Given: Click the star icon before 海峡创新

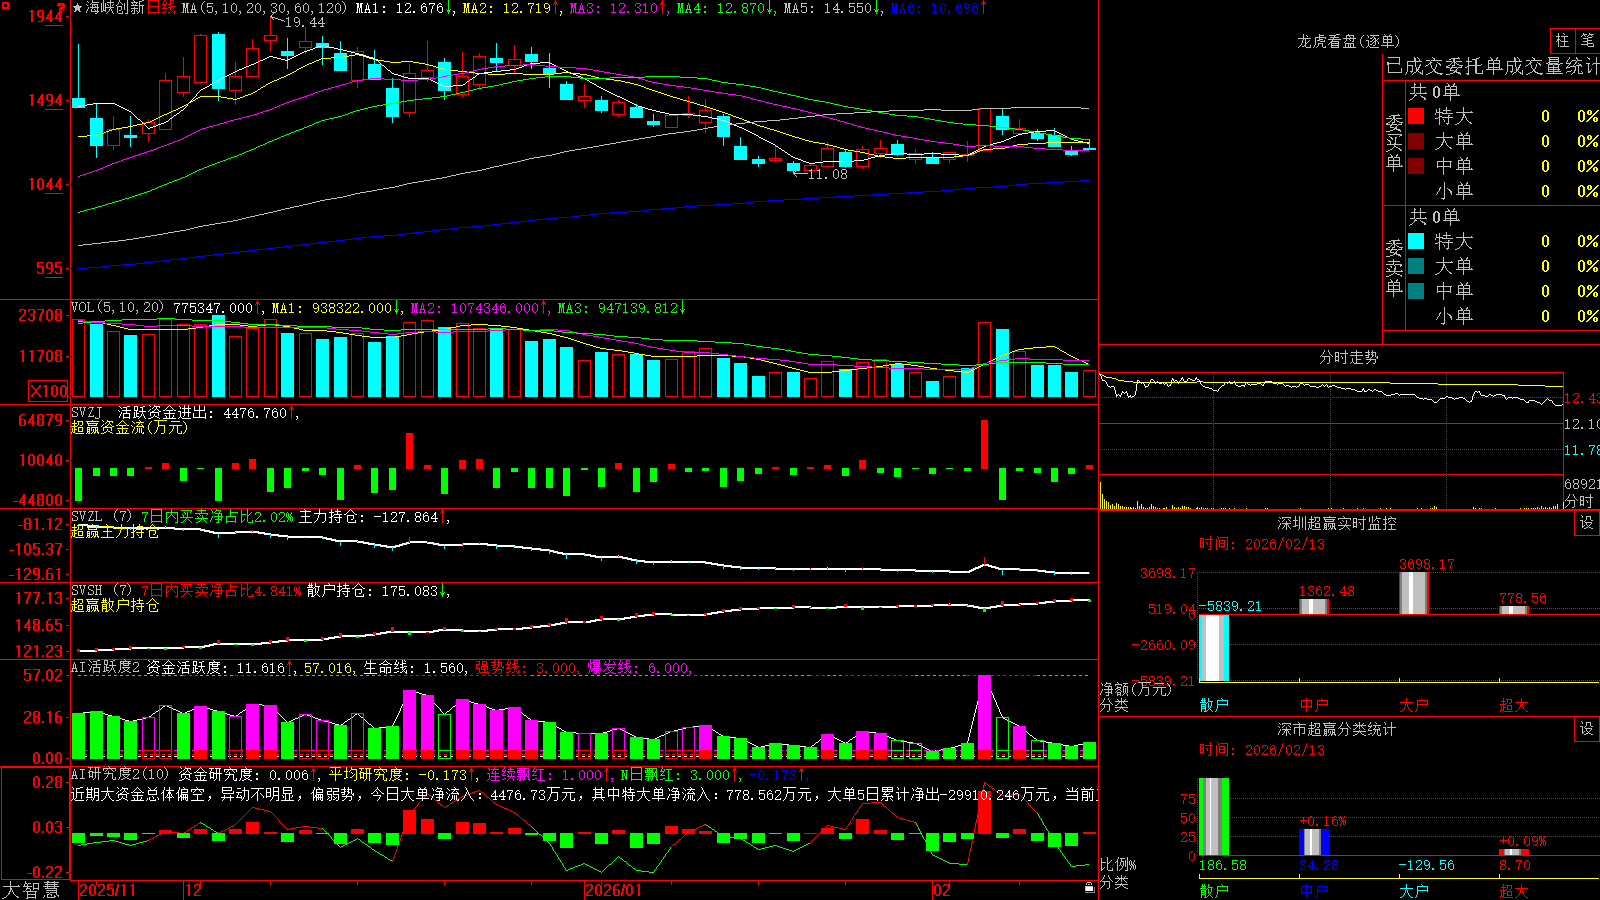Looking at the screenshot, I should pos(77,8).
